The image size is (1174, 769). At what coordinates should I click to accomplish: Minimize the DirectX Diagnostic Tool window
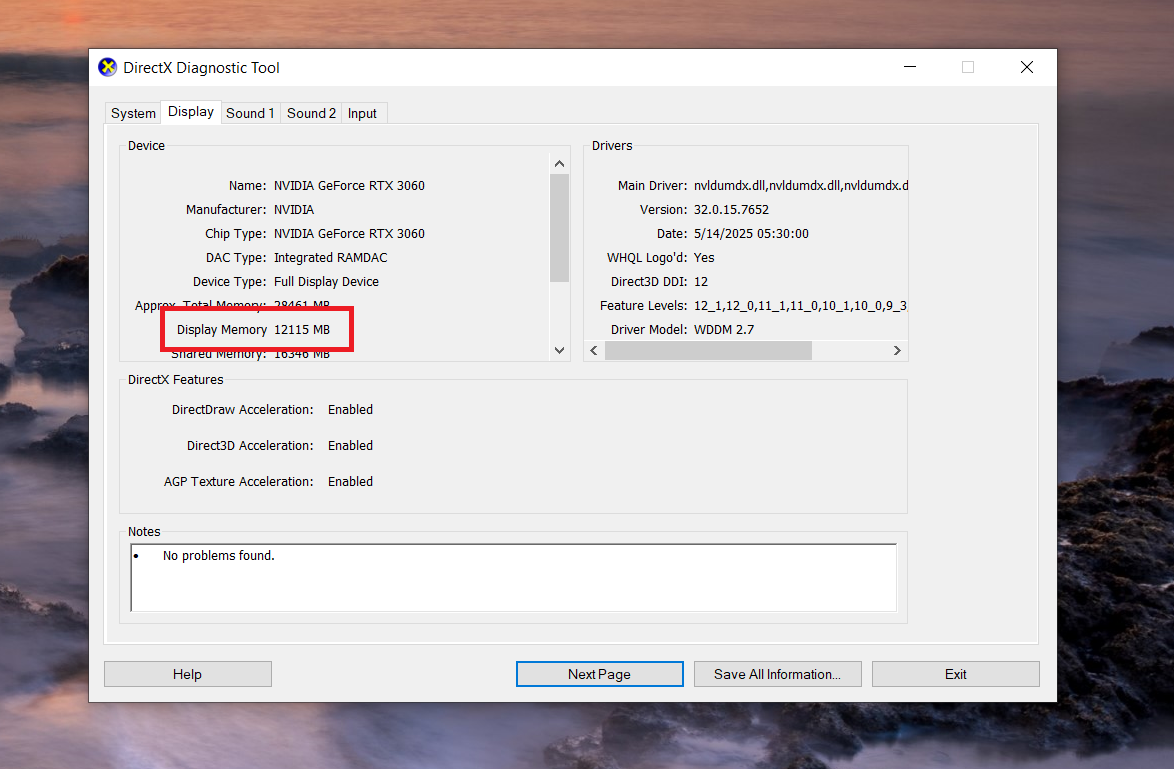click(909, 67)
